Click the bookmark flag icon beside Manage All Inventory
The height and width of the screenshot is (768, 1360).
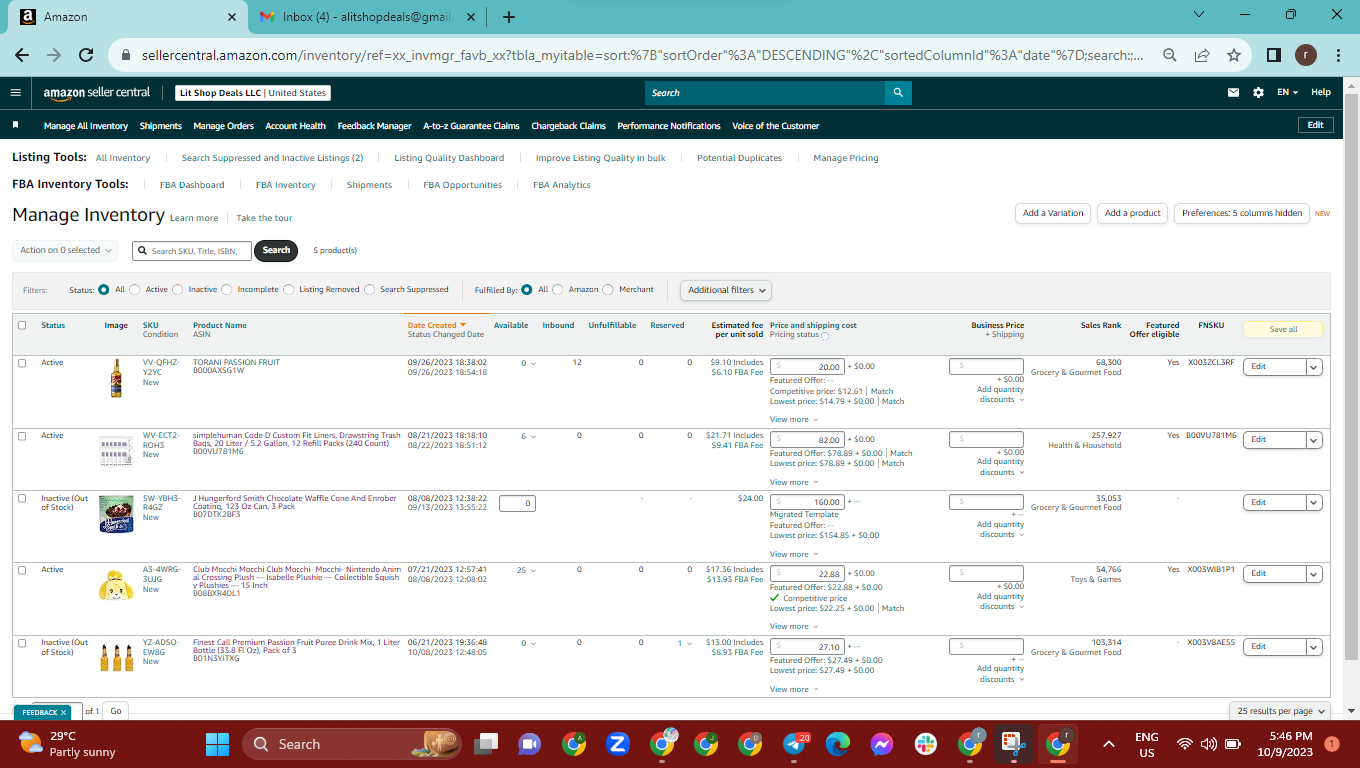click(x=16, y=126)
